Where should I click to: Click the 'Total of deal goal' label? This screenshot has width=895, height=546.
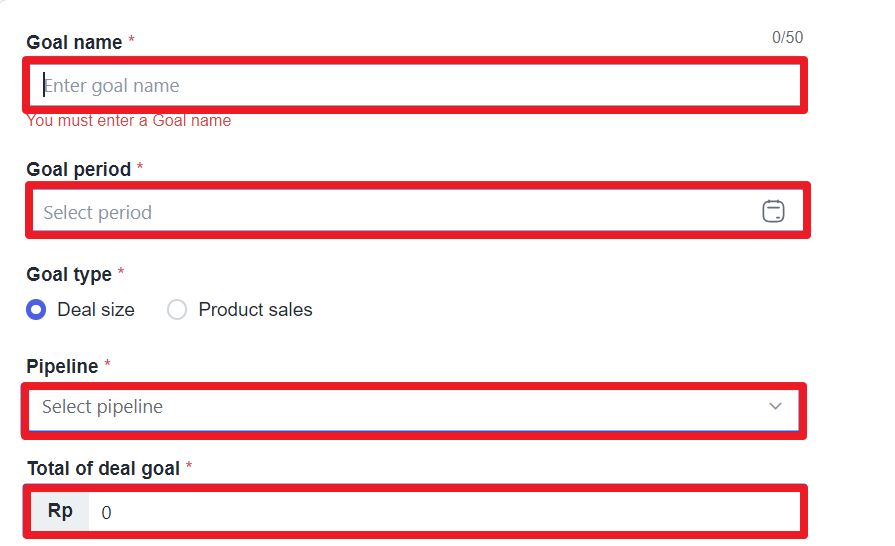click(104, 468)
